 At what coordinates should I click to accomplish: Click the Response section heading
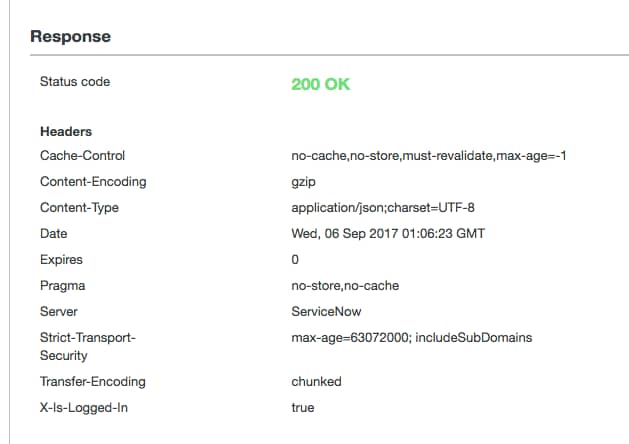tap(71, 36)
